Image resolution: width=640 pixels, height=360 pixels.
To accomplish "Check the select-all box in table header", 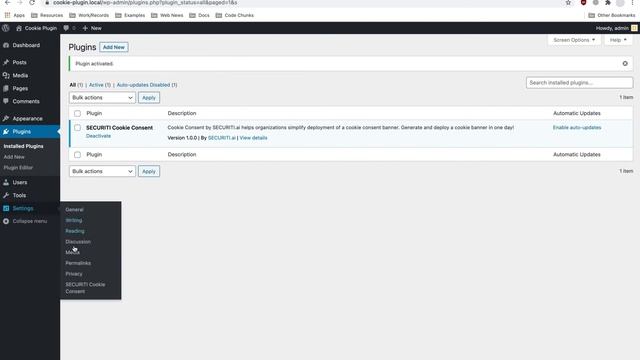I will pos(78,113).
